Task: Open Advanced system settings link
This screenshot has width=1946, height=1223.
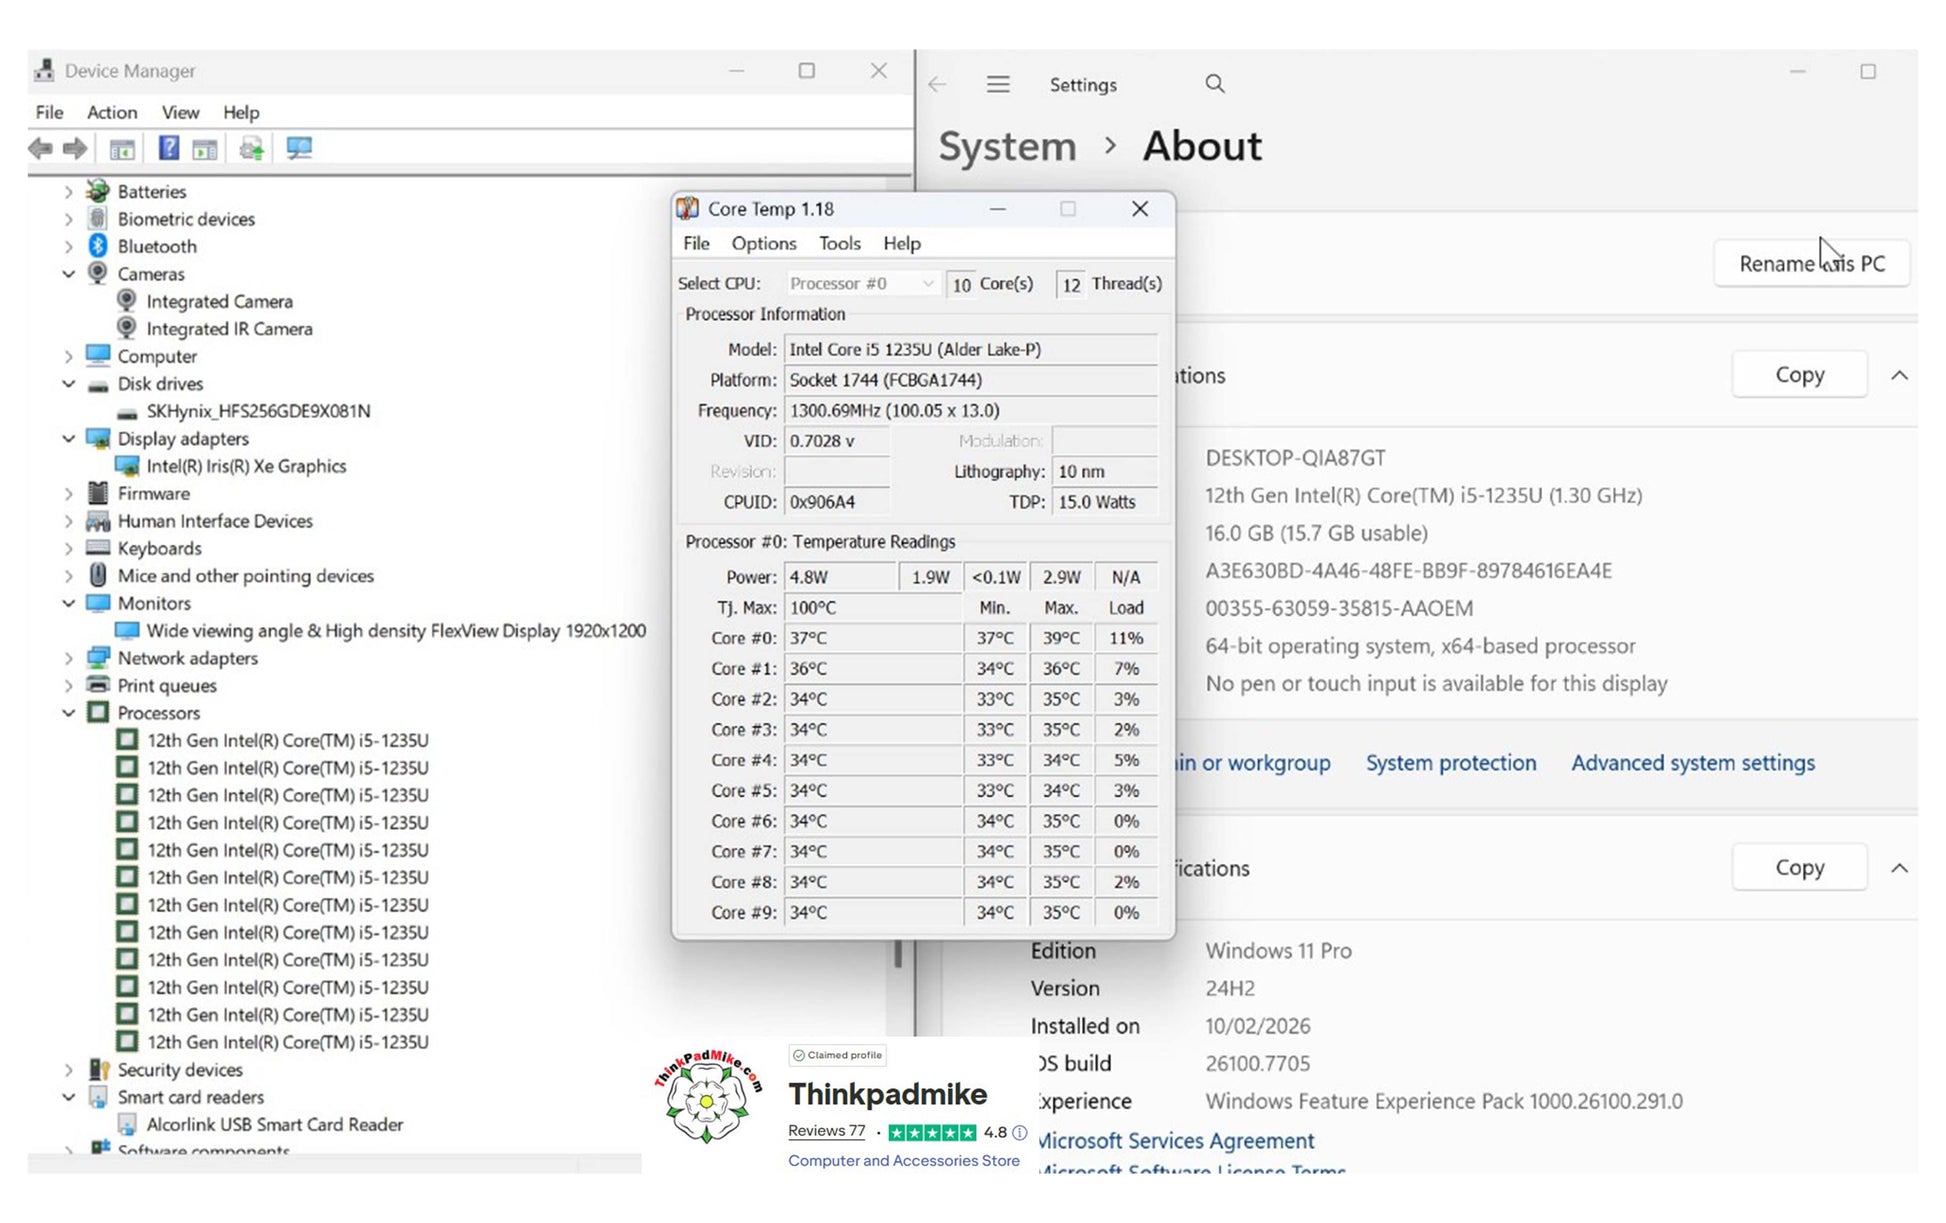Action: click(1692, 763)
